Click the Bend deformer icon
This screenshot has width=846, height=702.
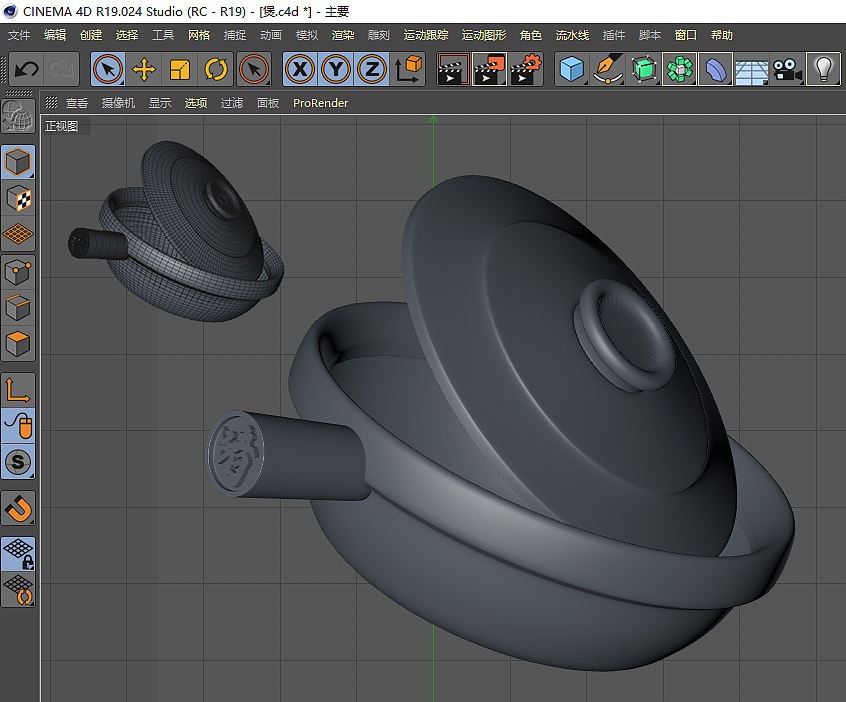(715, 69)
